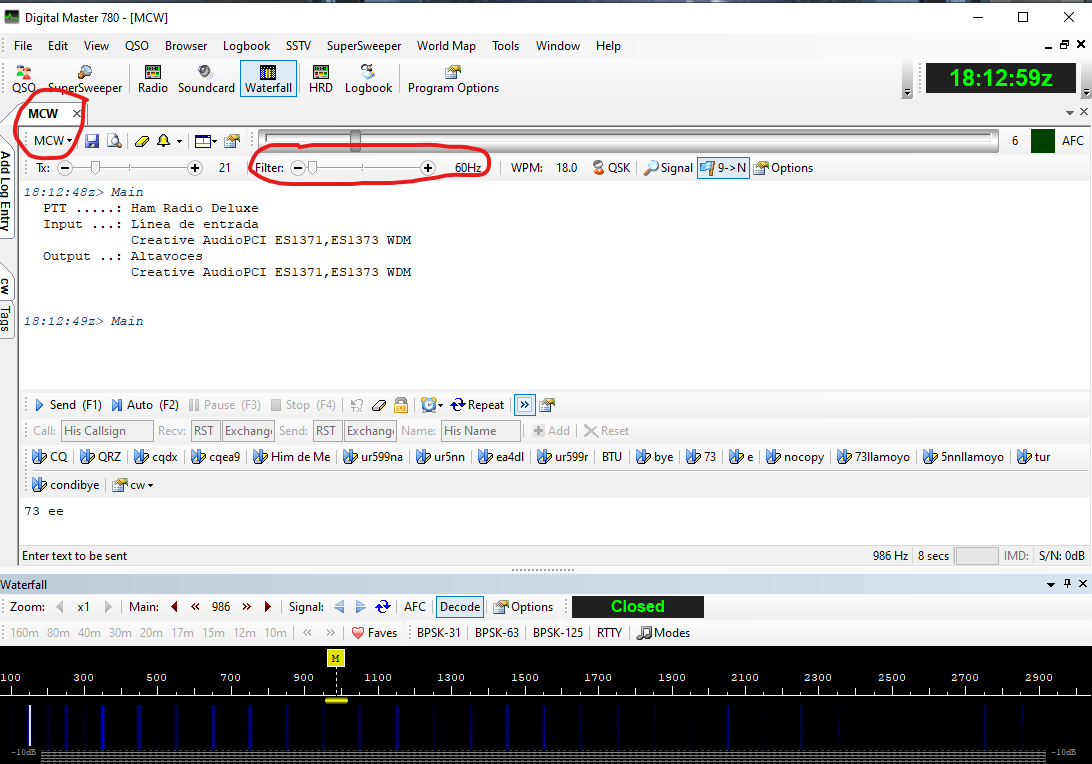1092x764 pixels.
Task: Toggle Auto (F2) sending
Action: 145,405
